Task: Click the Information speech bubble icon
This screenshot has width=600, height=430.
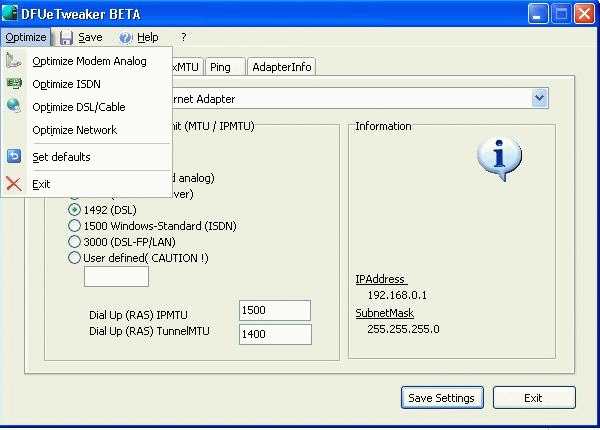Action: pos(499,158)
